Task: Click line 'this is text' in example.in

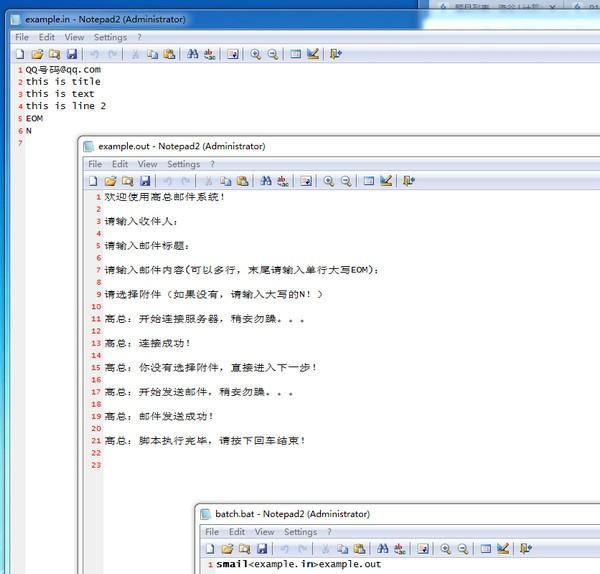Action: (60, 94)
